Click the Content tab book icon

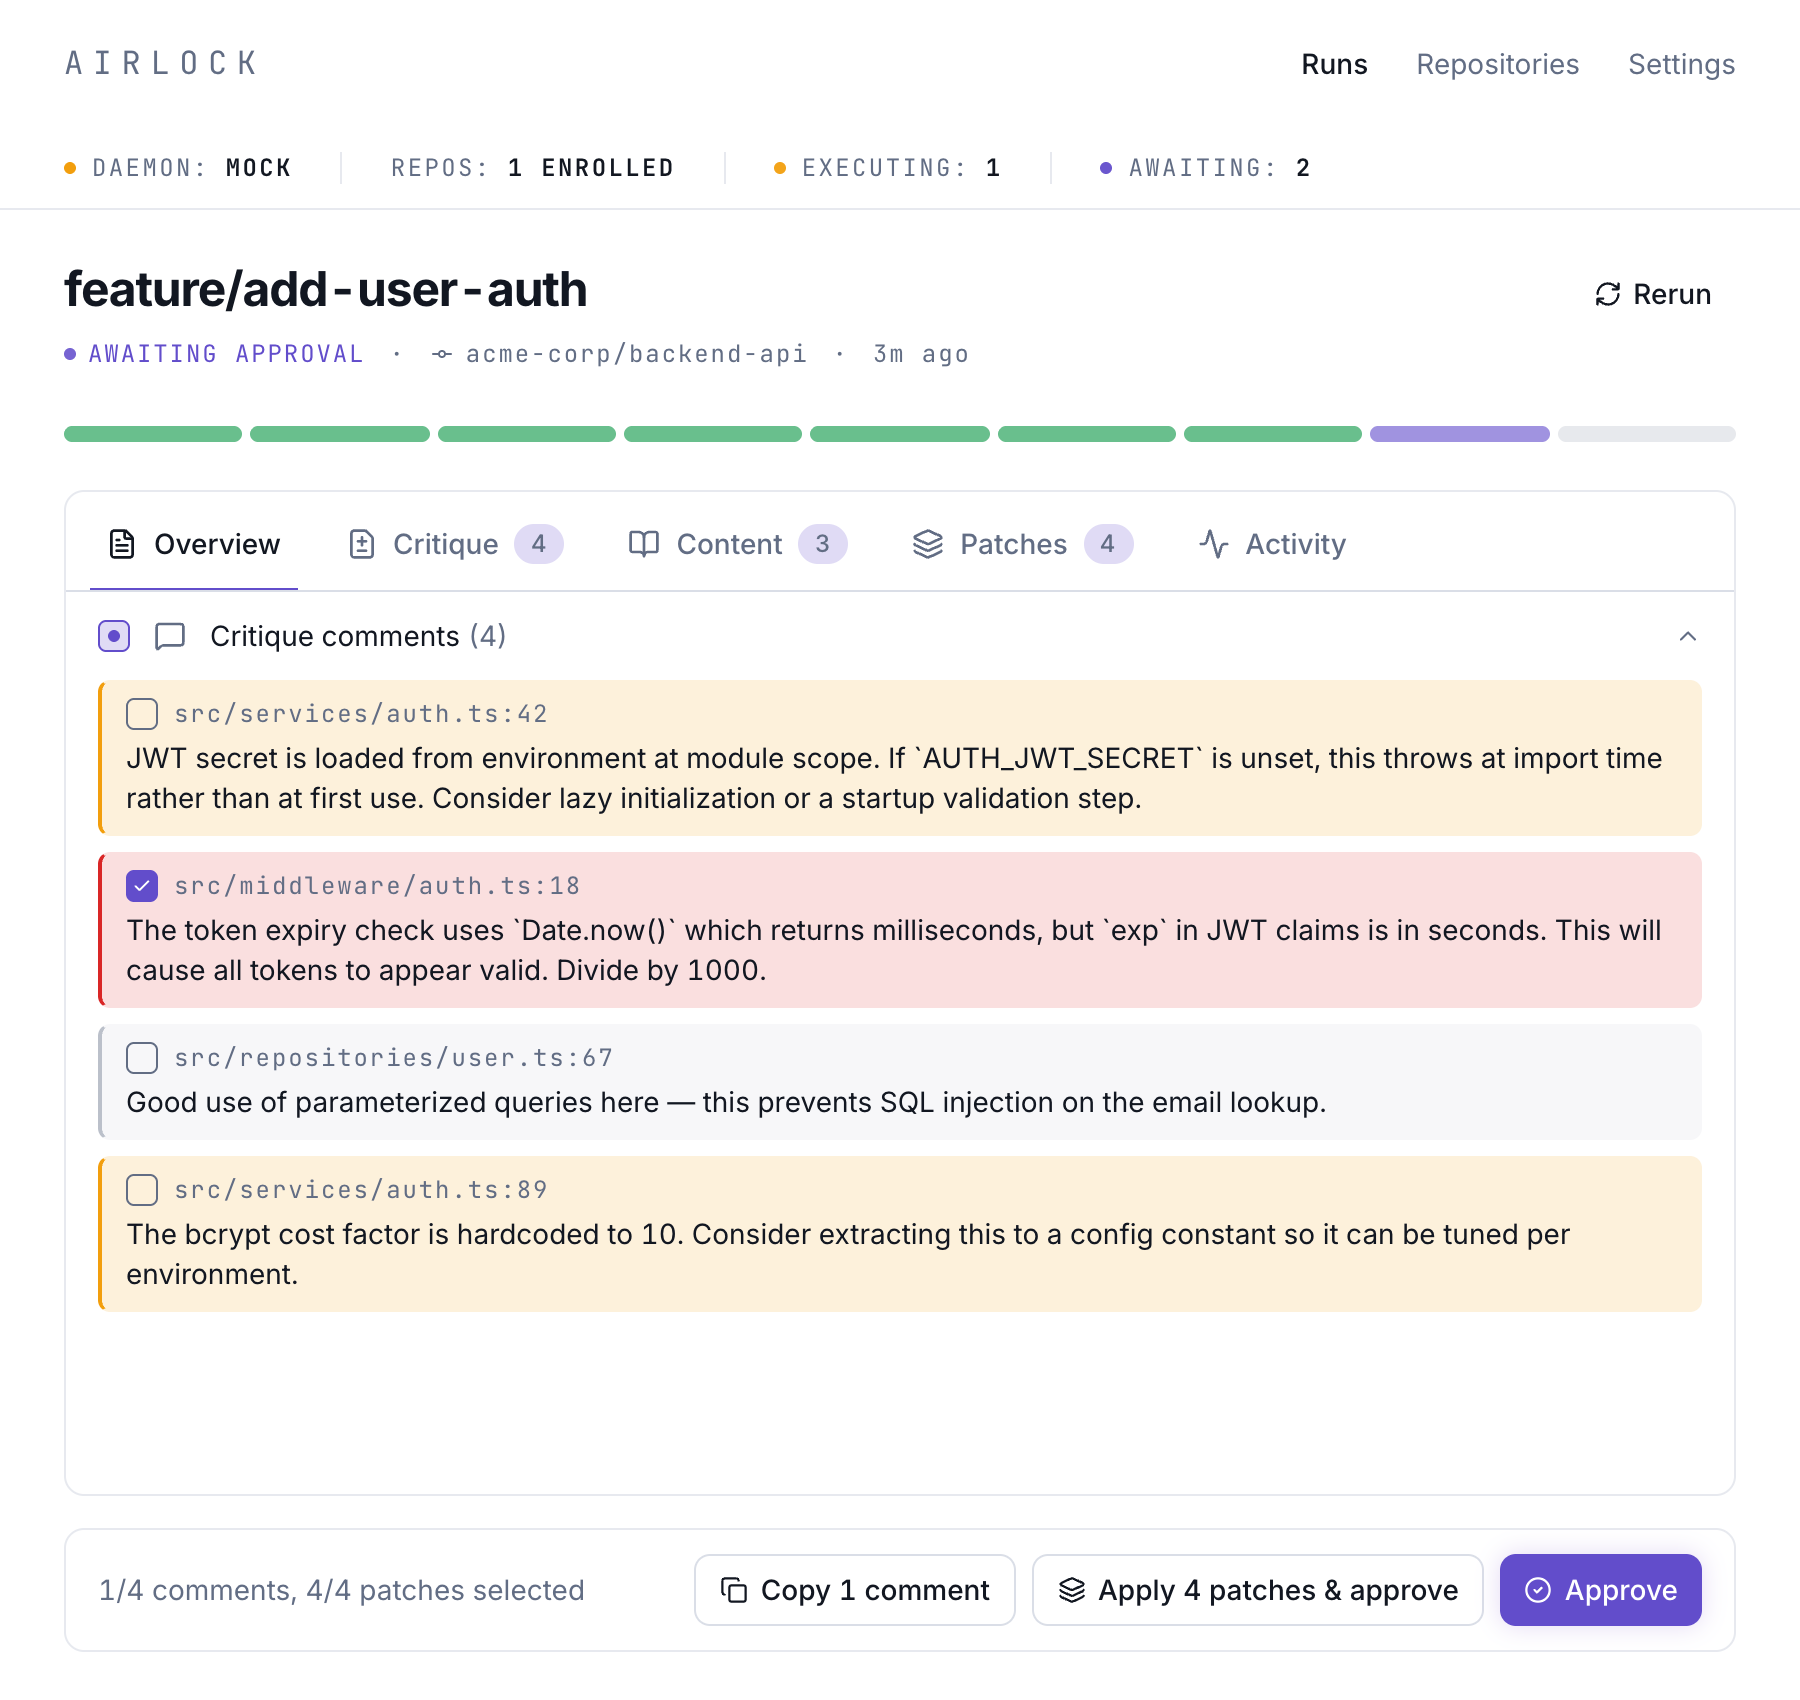click(644, 544)
